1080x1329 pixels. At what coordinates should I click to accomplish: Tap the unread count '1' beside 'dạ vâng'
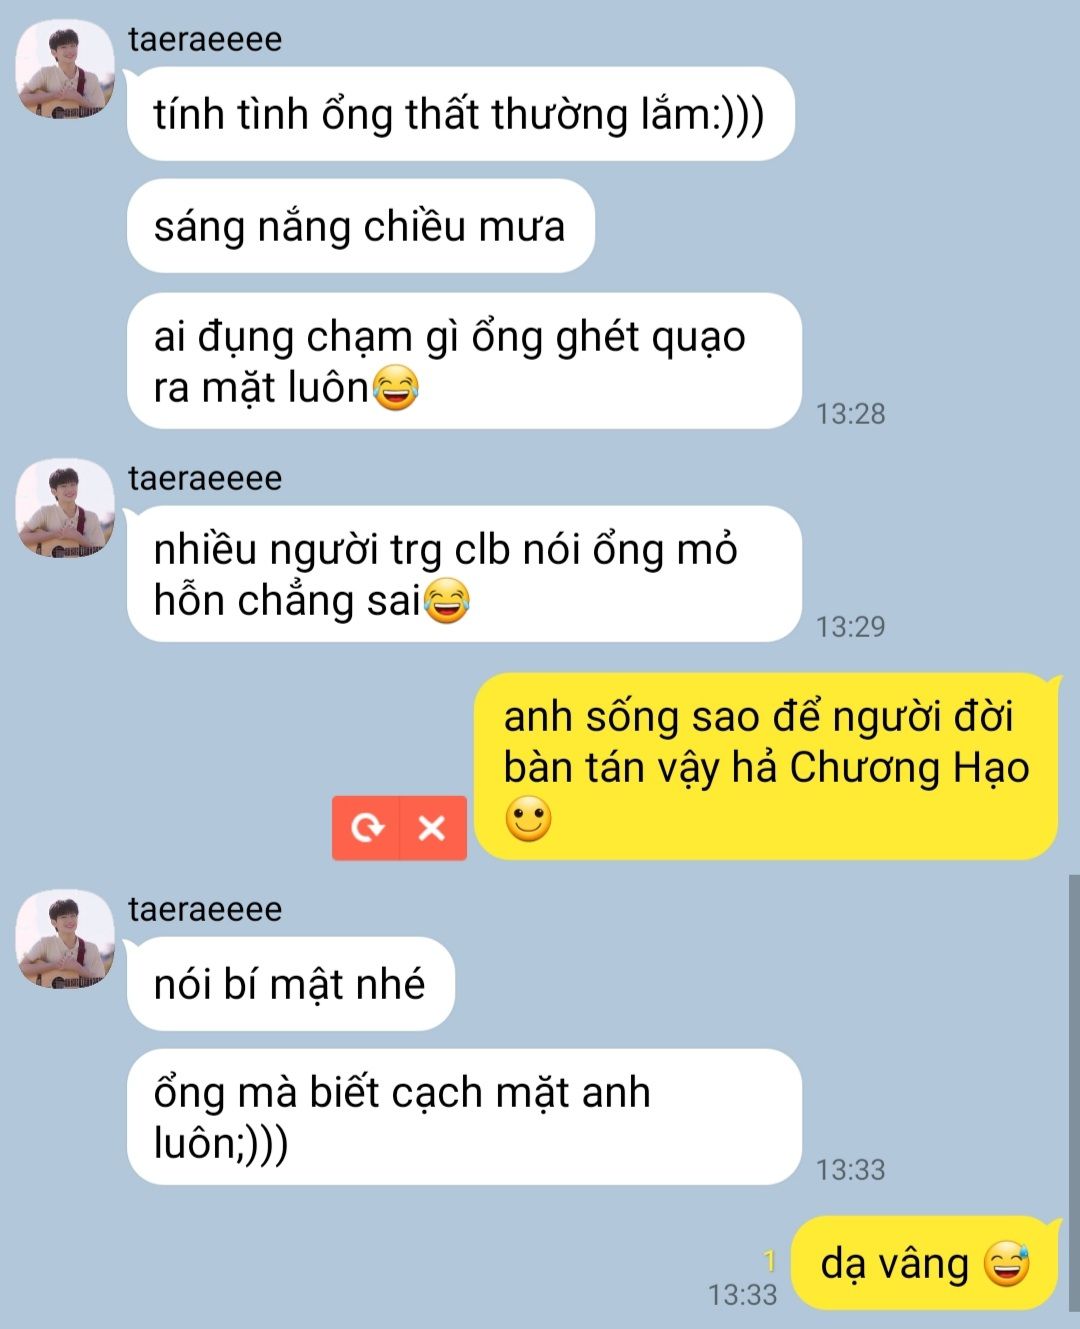[769, 1260]
